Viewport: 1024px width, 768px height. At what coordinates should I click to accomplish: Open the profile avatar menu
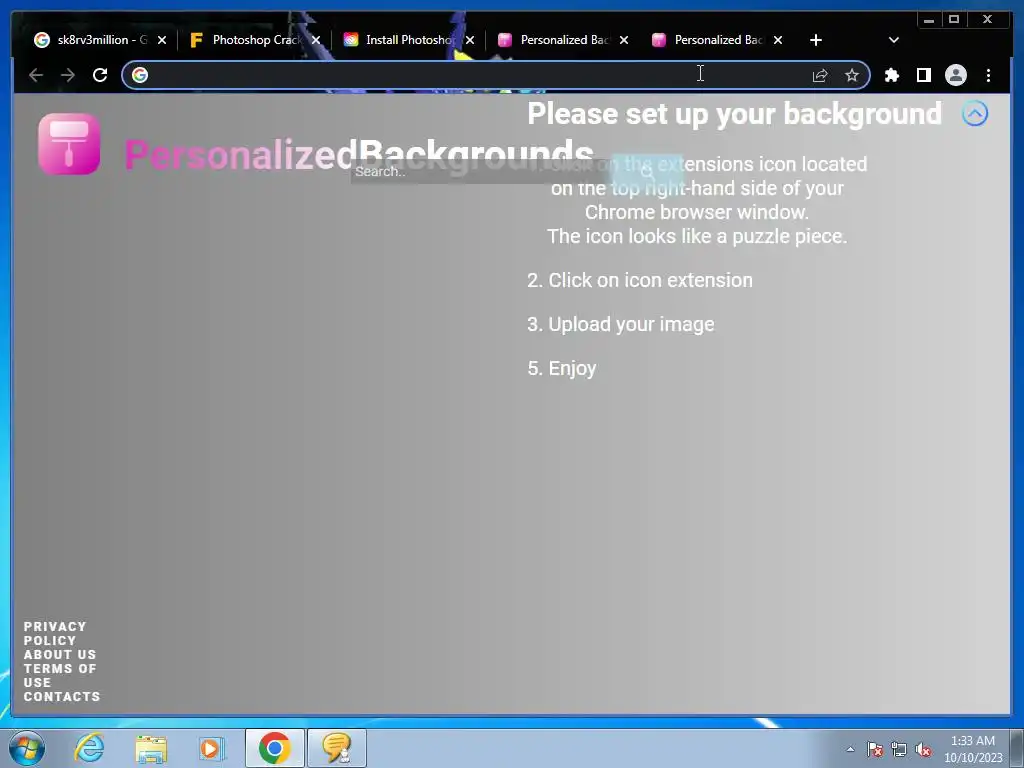[955, 75]
